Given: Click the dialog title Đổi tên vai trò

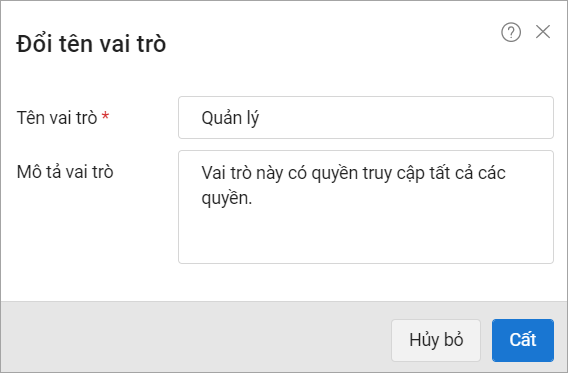Looking at the screenshot, I should tap(91, 44).
